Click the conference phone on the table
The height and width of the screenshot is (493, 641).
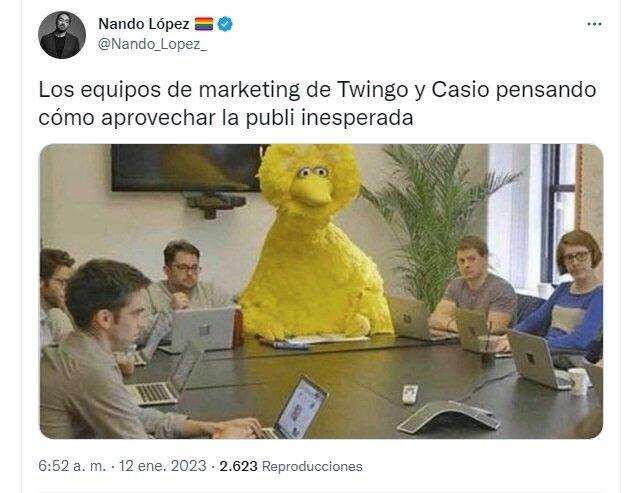tap(448, 416)
